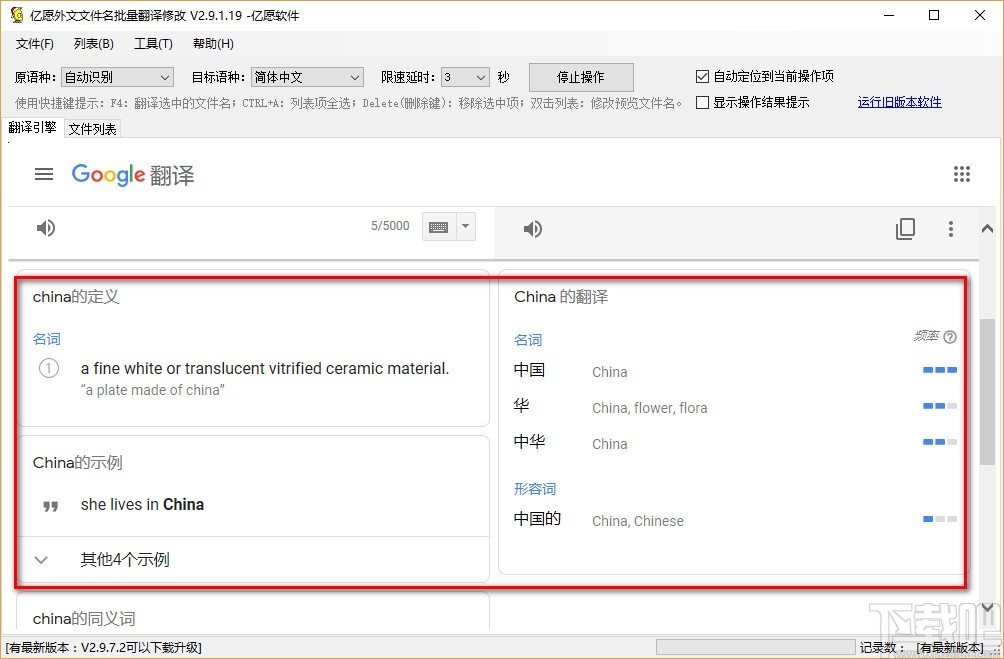Image resolution: width=1004 pixels, height=659 pixels.
Task: Click the 中国的 adjective translation
Action: [x=537, y=518]
